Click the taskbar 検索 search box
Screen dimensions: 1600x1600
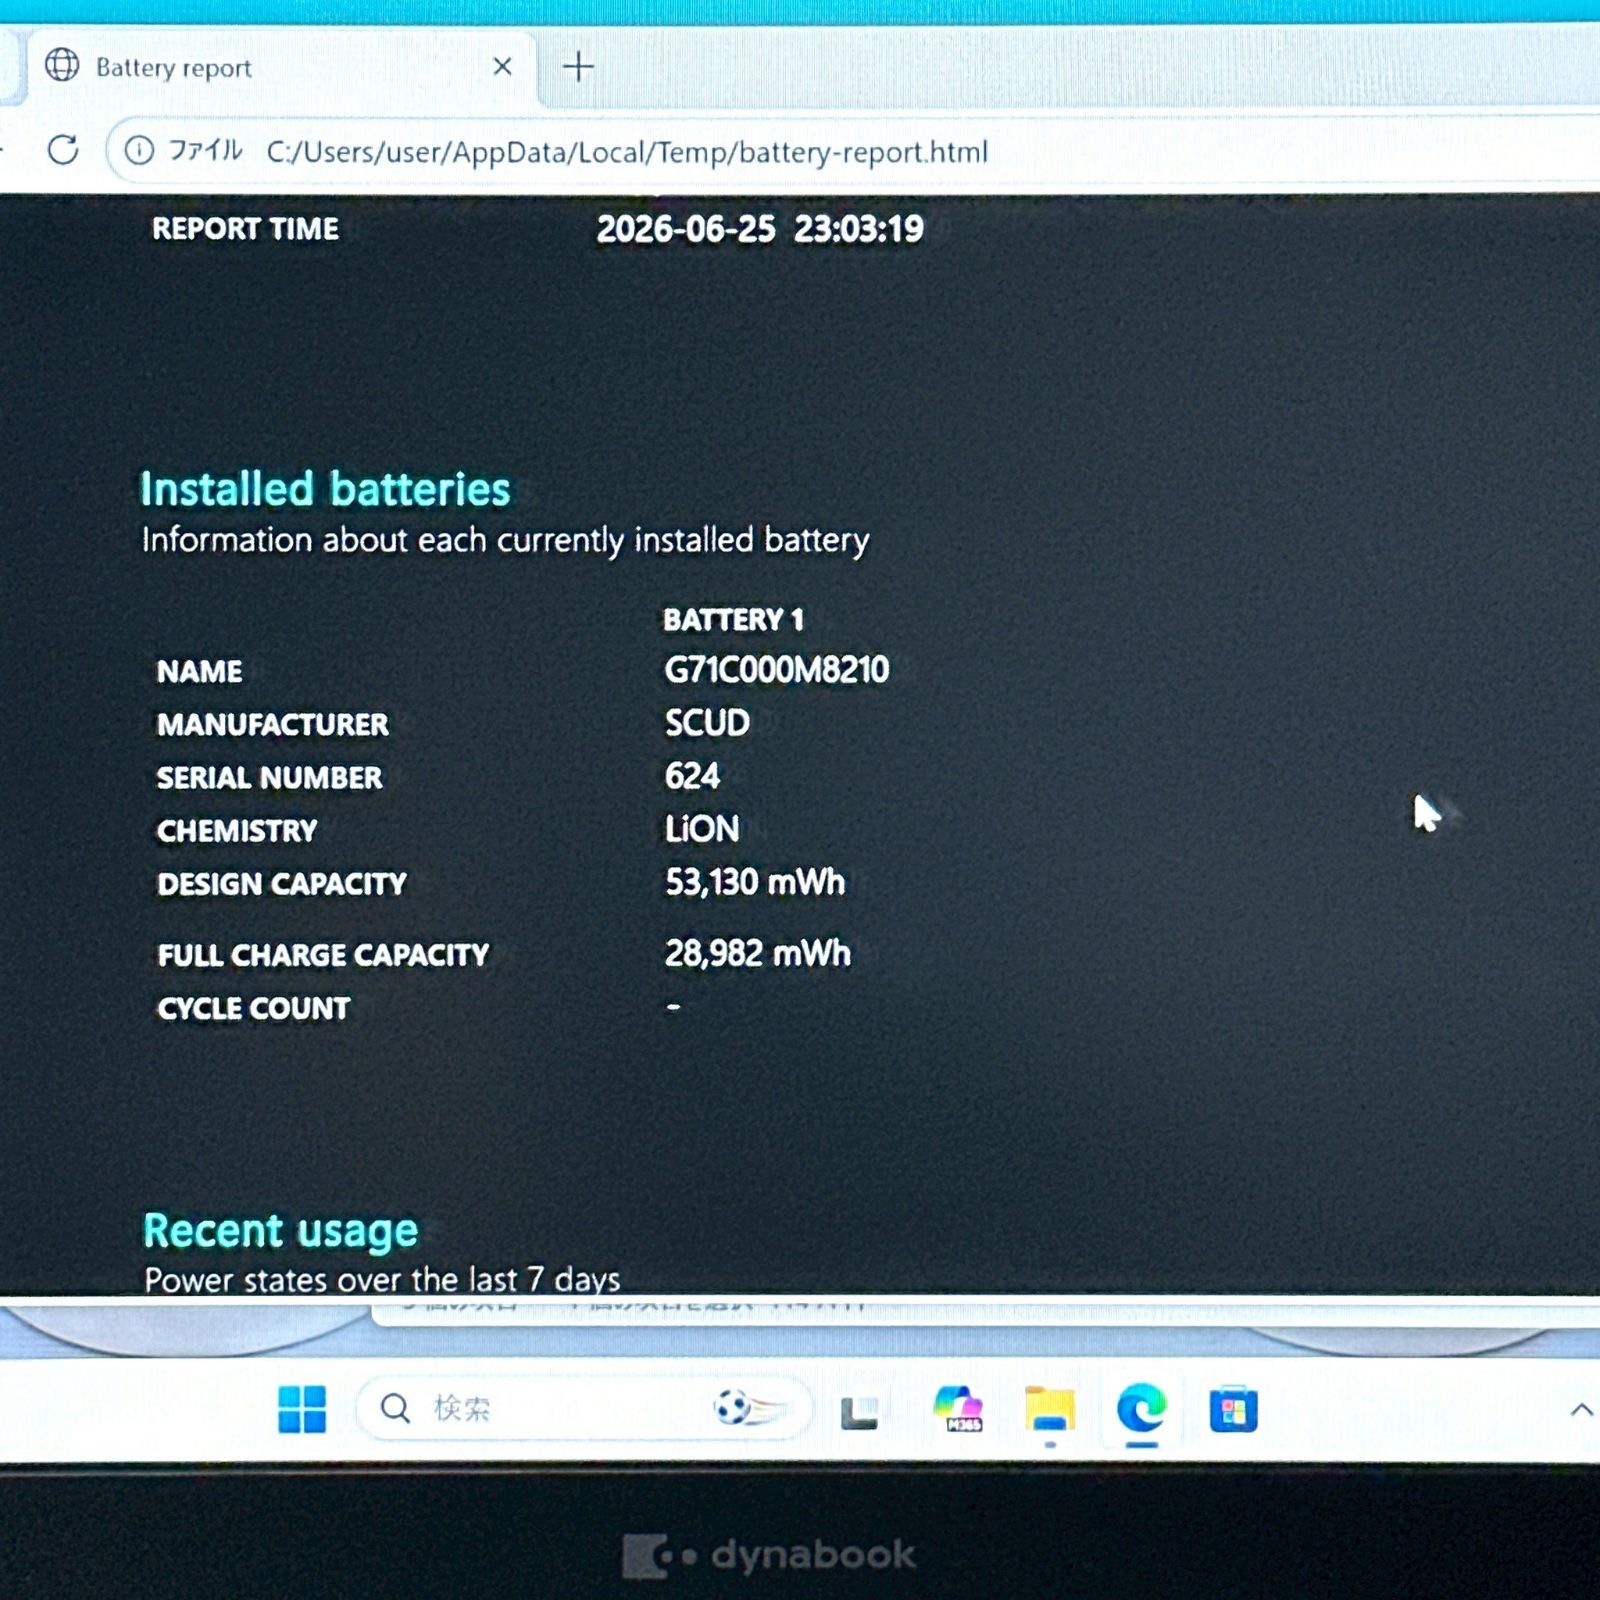click(583, 1409)
